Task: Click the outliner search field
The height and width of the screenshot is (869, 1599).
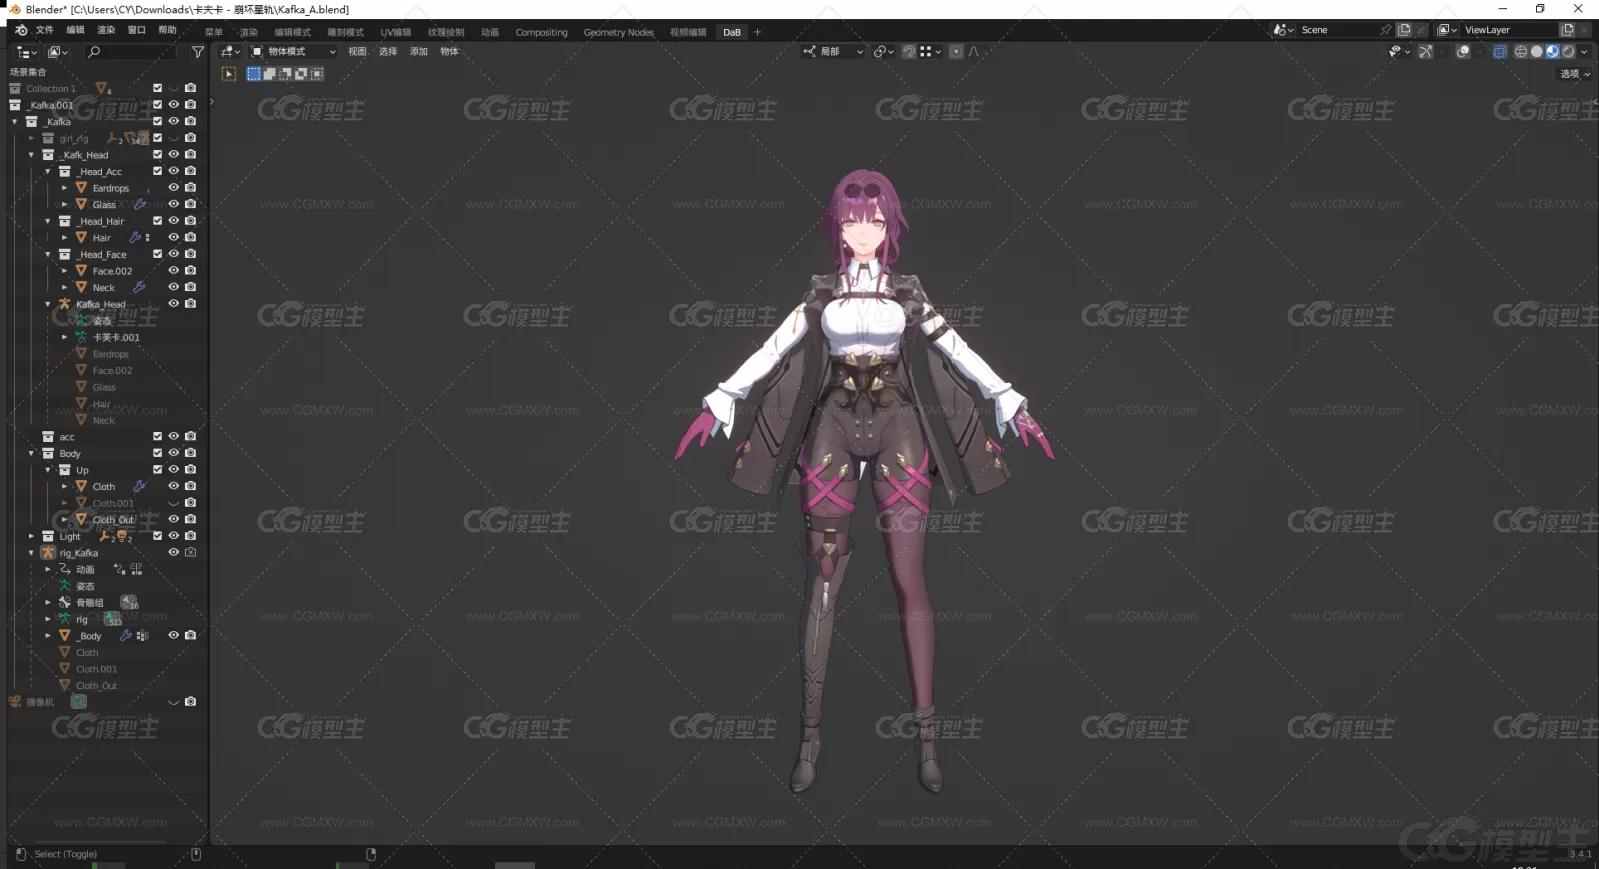Action: pyautogui.click(x=130, y=52)
